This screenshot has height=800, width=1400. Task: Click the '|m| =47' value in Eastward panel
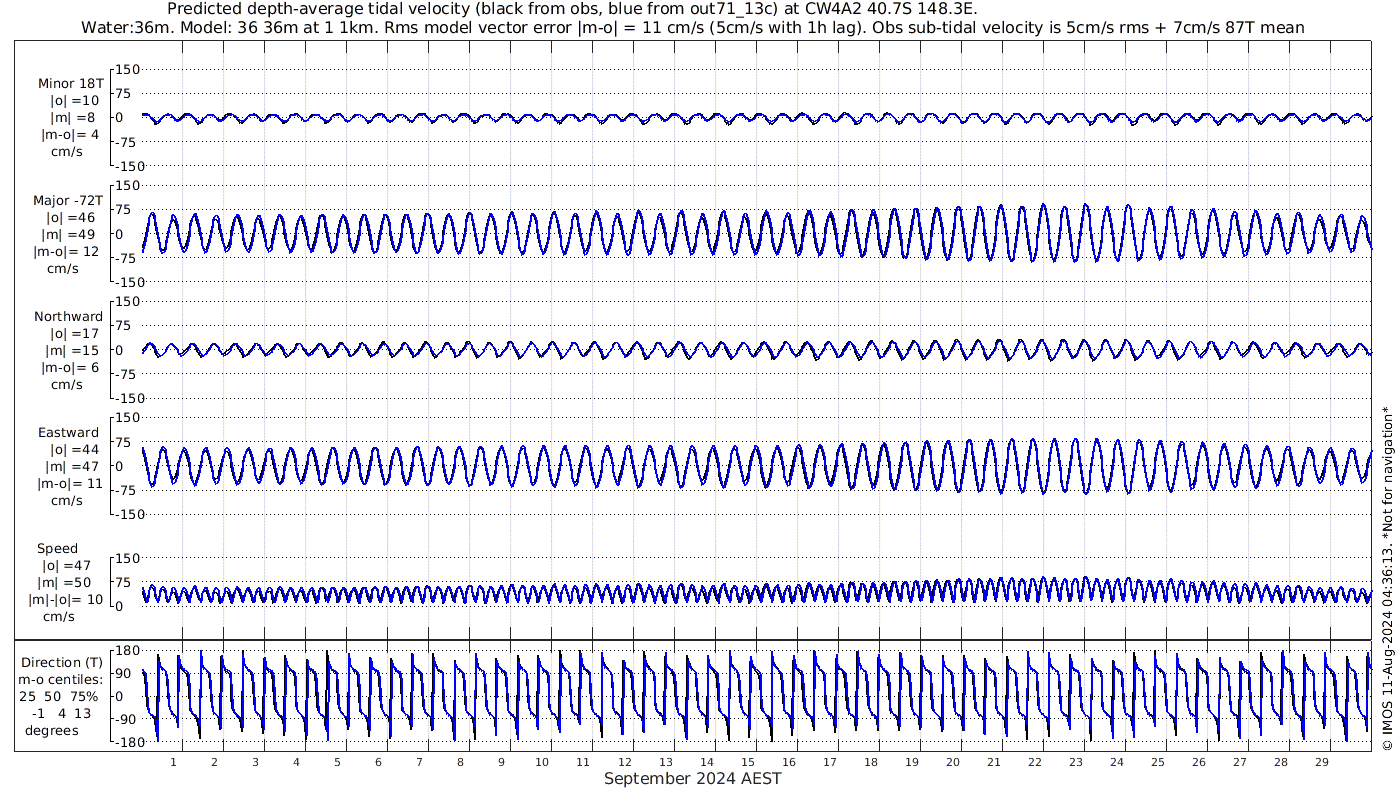tap(74, 466)
